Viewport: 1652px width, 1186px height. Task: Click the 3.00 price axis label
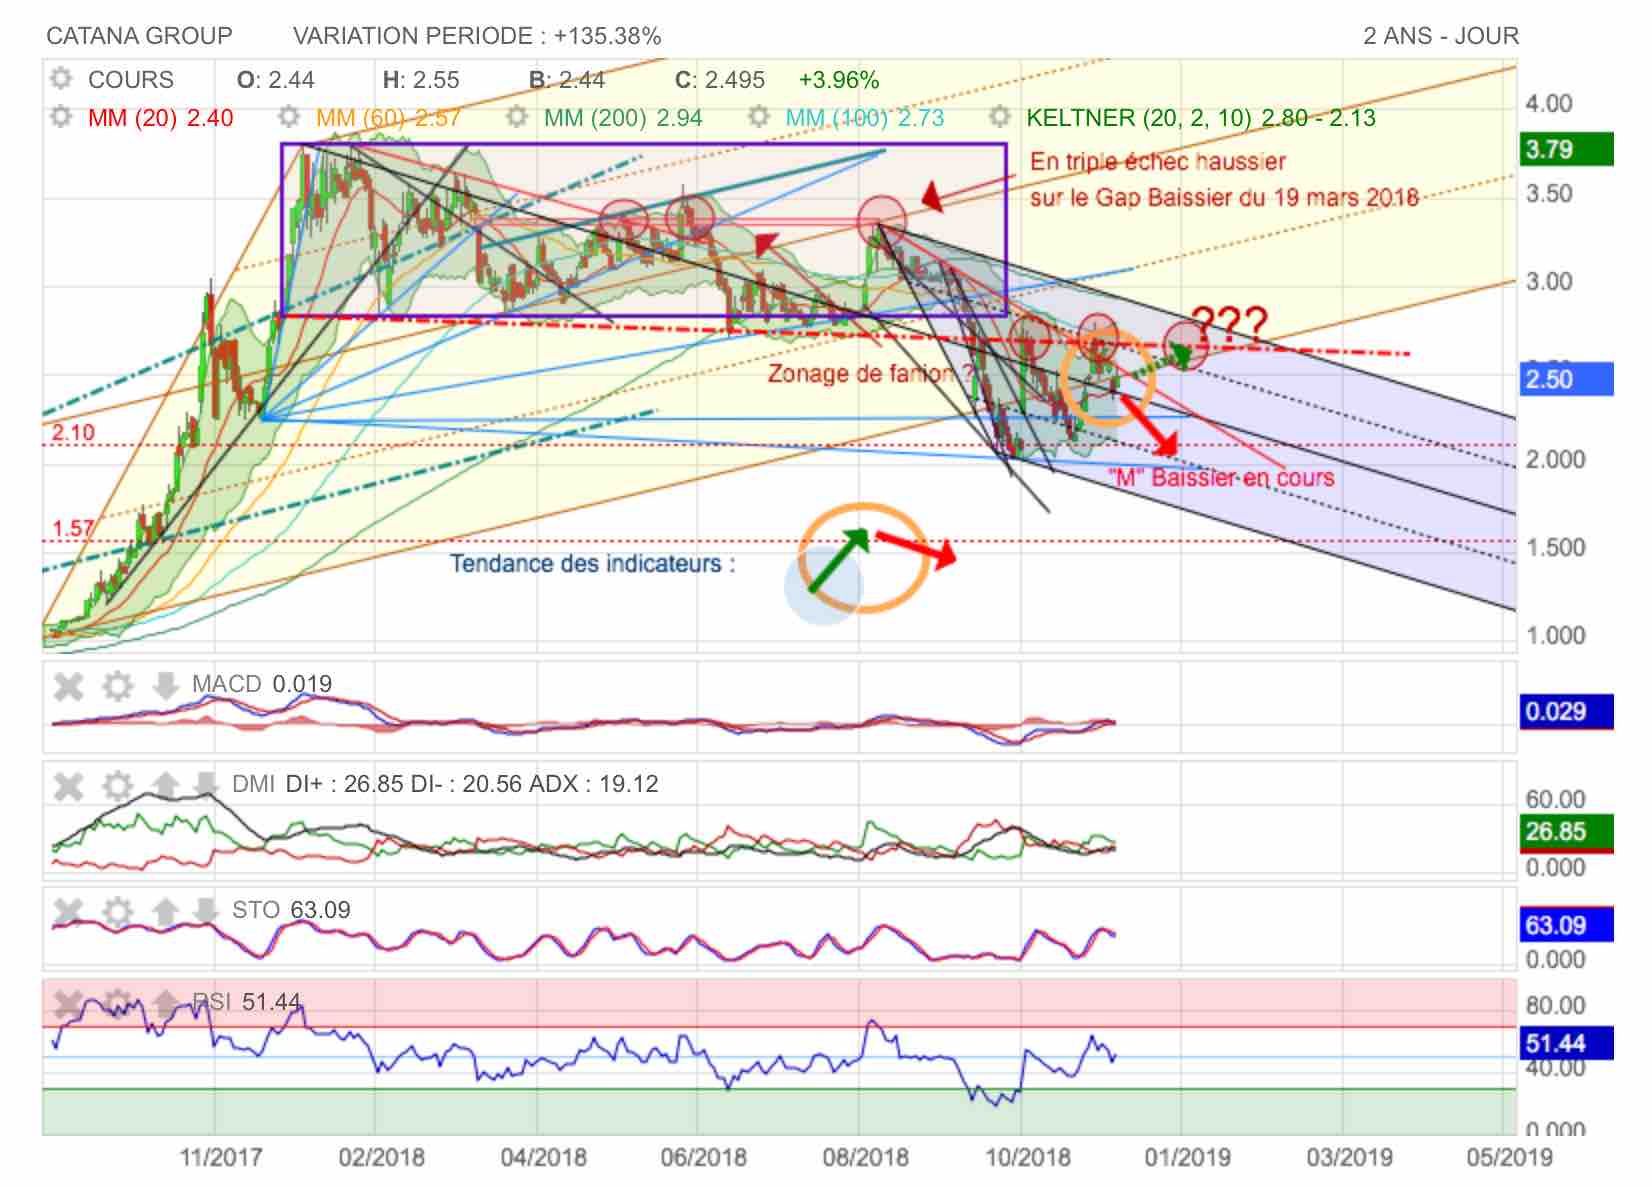(x=1549, y=282)
